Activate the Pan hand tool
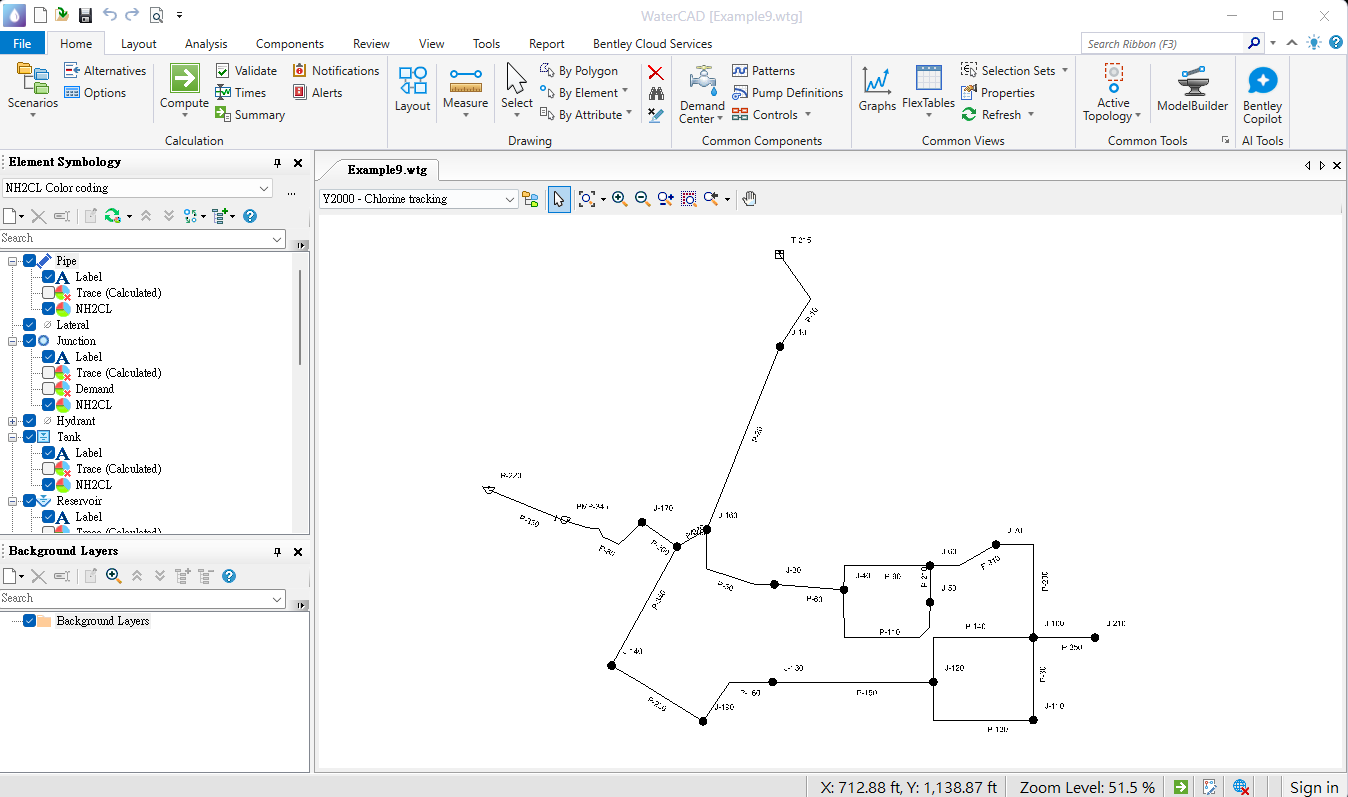 point(749,199)
